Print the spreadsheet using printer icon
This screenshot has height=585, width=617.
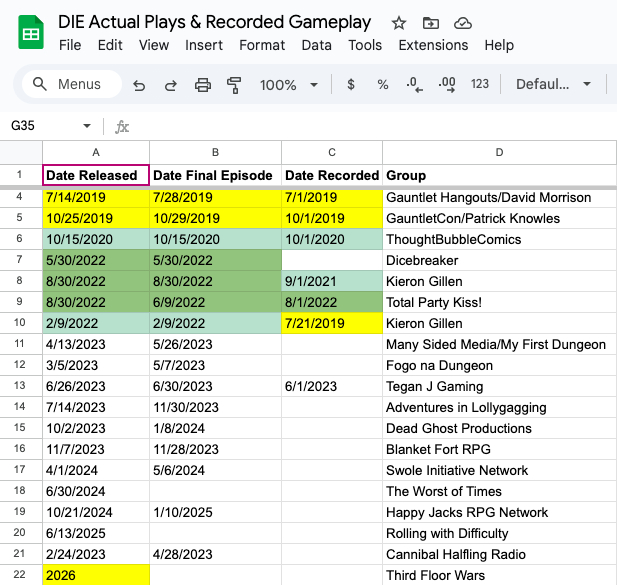tap(203, 85)
